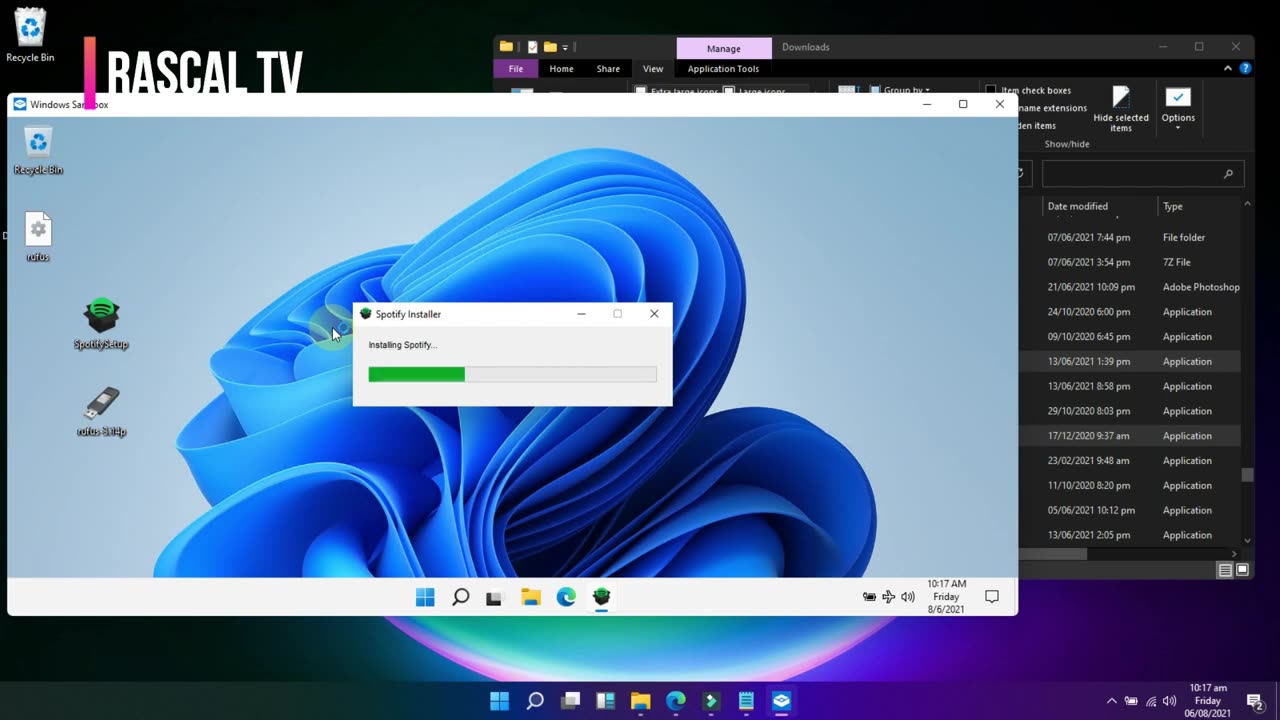This screenshot has height=720, width=1280.
Task: Switch to the Share ribbon tab
Action: point(608,69)
